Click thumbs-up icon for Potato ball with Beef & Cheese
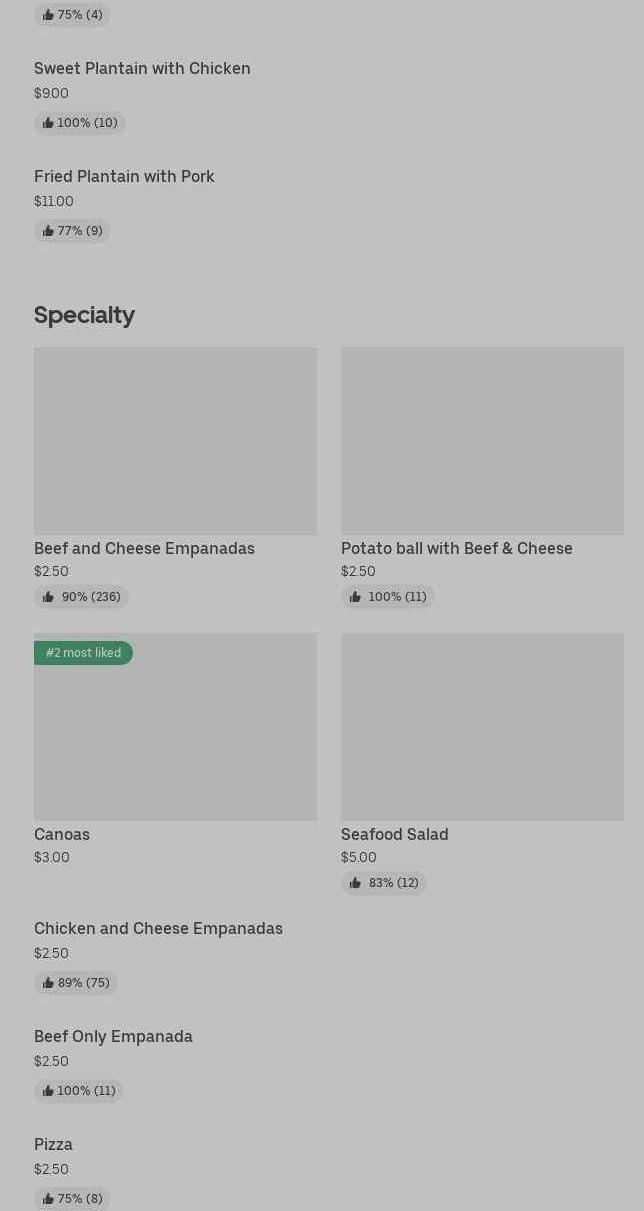Image resolution: width=644 pixels, height=1211 pixels. 355,597
